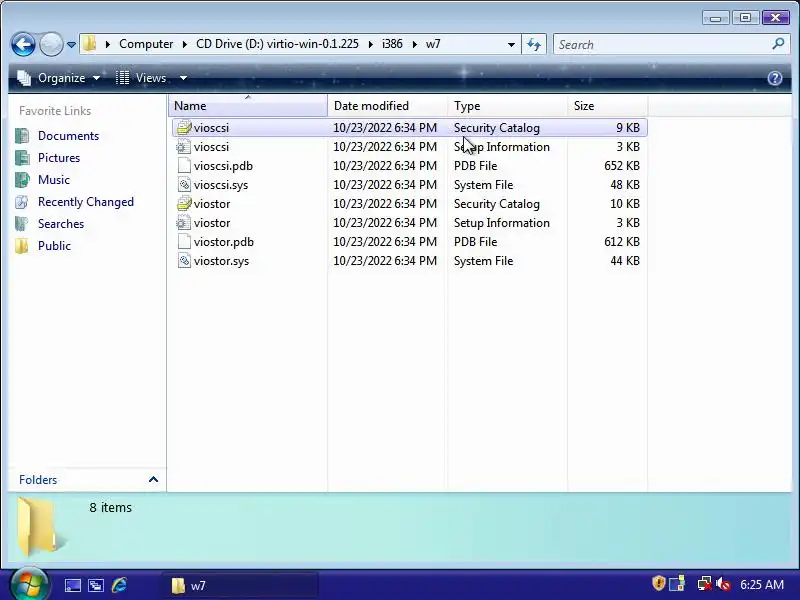
Task: Click Show Desktop in Quick Launch
Action: (72, 585)
